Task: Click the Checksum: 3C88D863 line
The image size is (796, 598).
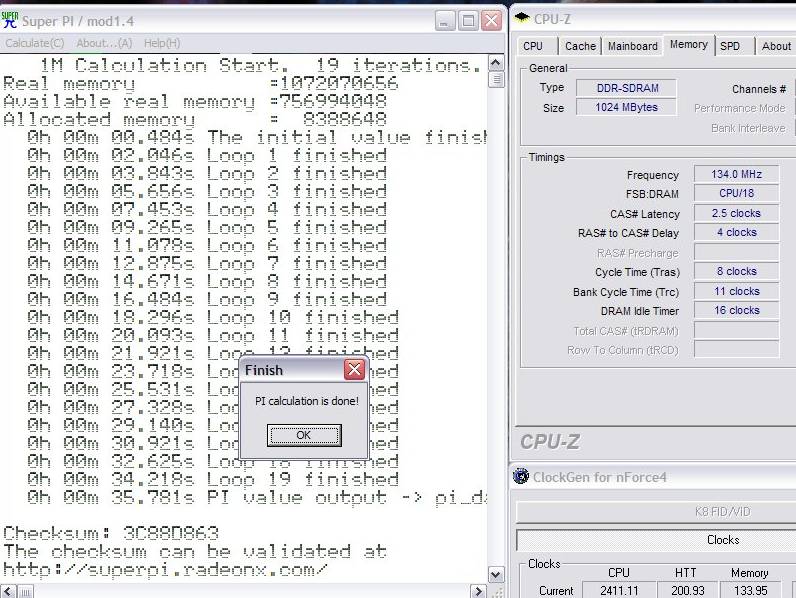Action: (x=111, y=533)
